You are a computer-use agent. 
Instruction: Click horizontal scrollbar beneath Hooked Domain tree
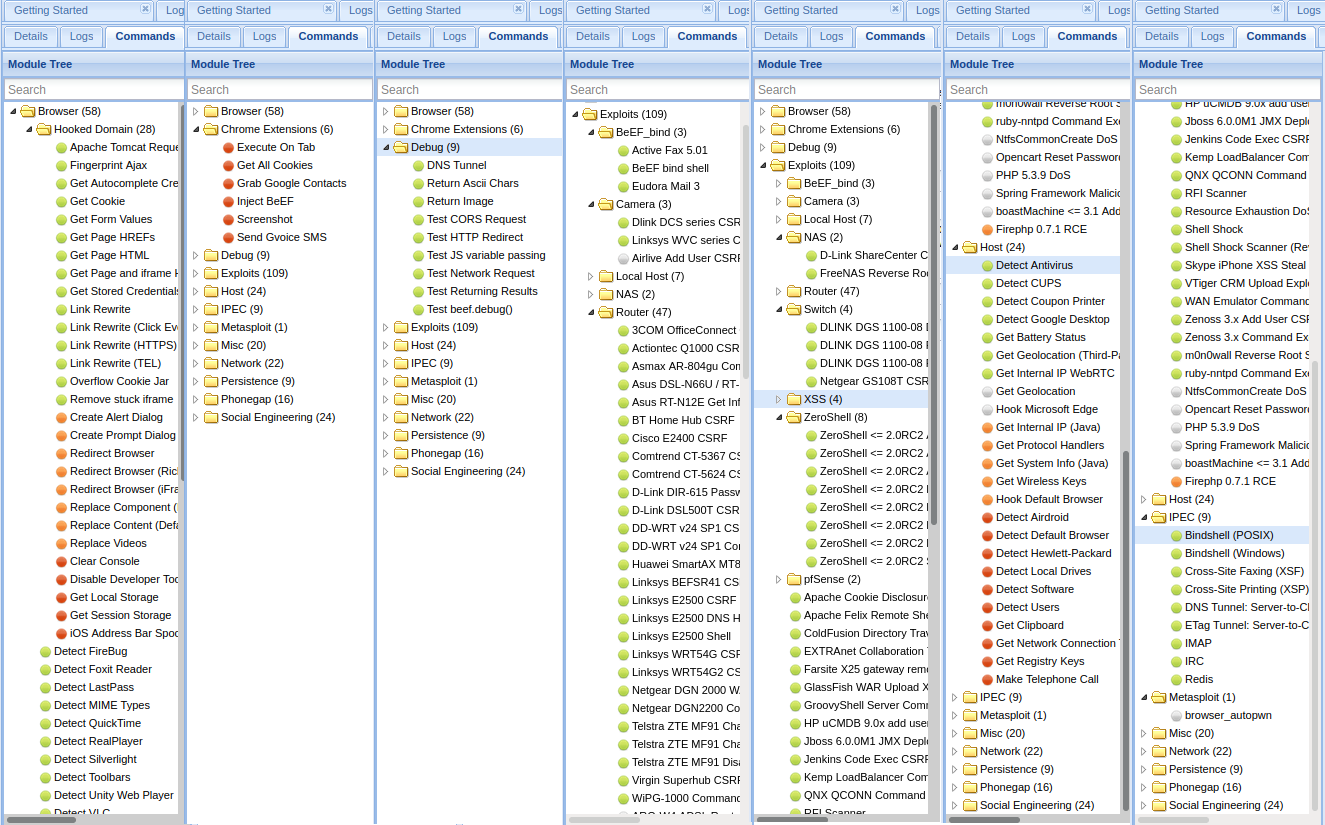[x=41, y=820]
